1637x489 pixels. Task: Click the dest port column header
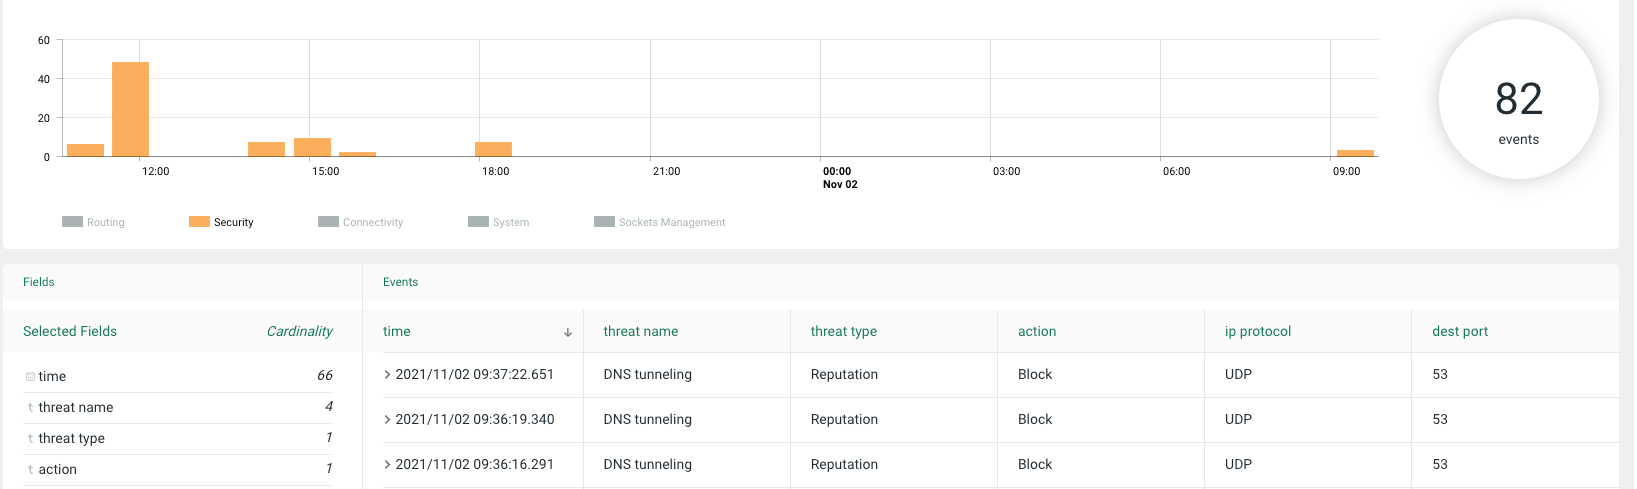click(x=1460, y=331)
